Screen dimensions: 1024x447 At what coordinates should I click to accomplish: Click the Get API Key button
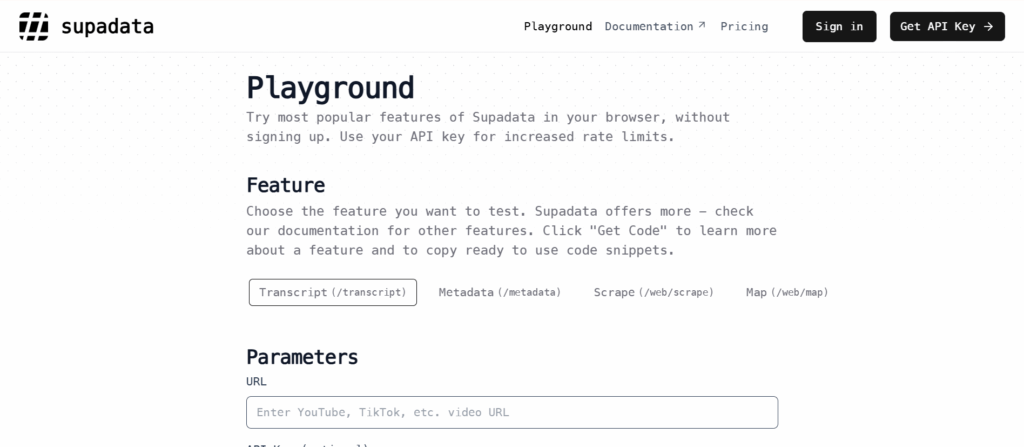coord(947,27)
